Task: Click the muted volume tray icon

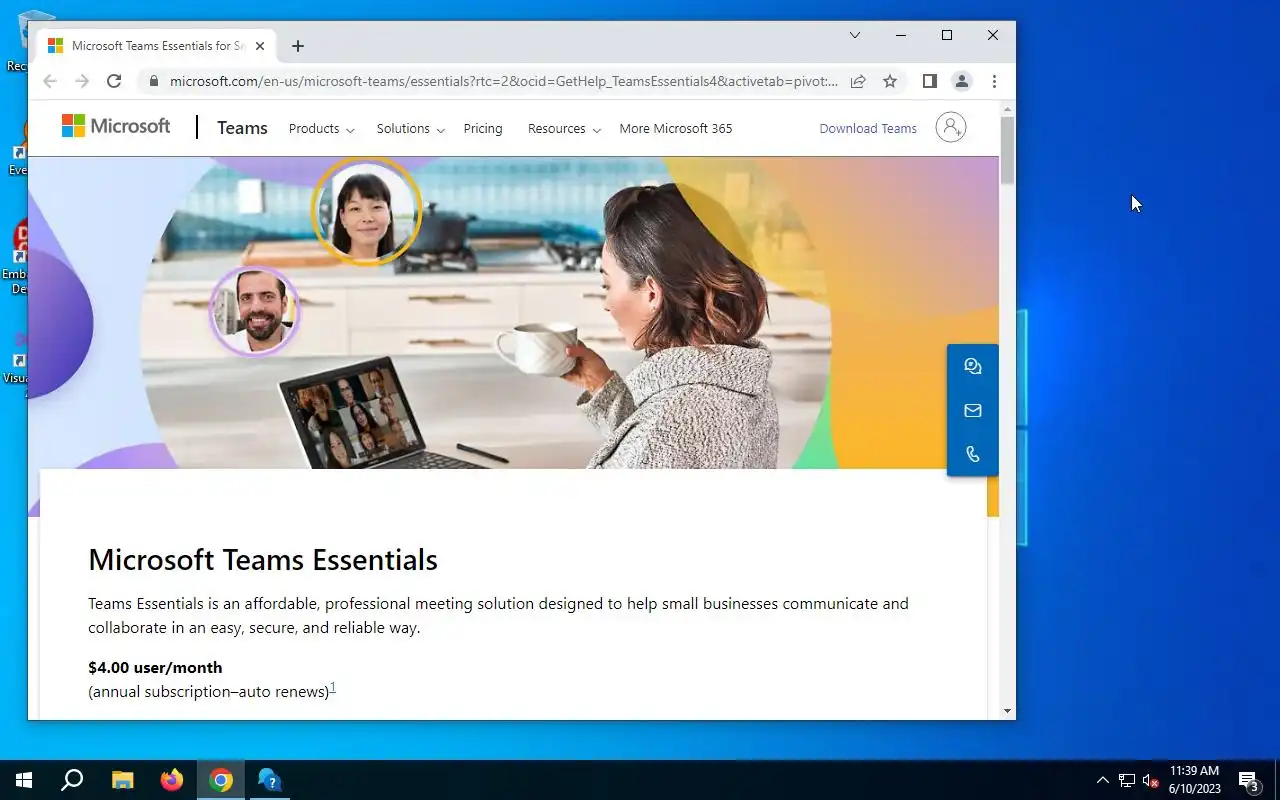Action: pyautogui.click(x=1150, y=780)
